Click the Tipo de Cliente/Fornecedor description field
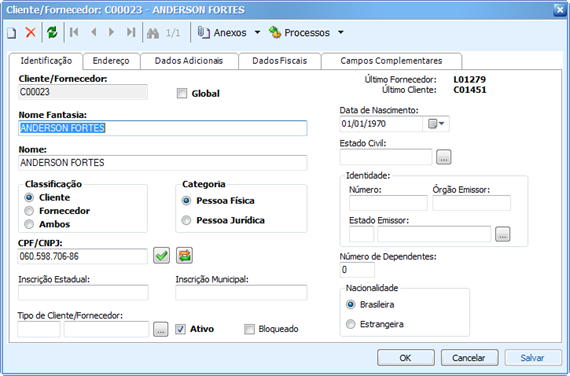The height and width of the screenshot is (376, 570). (x=107, y=329)
